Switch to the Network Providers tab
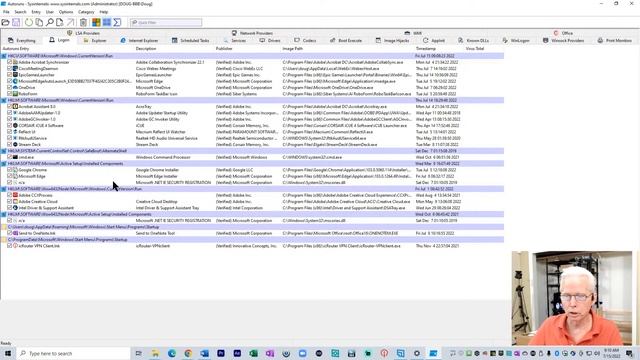This screenshot has height=360, width=640. pos(252,33)
